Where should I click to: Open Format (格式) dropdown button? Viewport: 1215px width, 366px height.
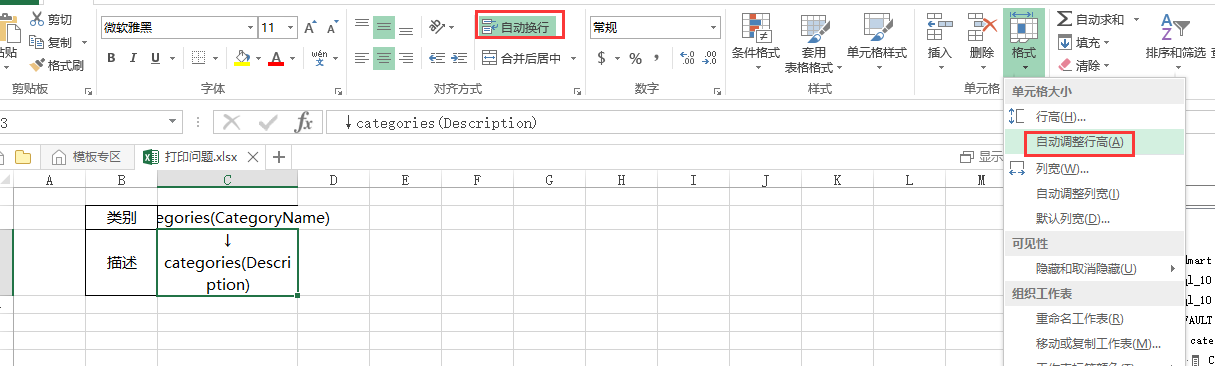[1024, 42]
